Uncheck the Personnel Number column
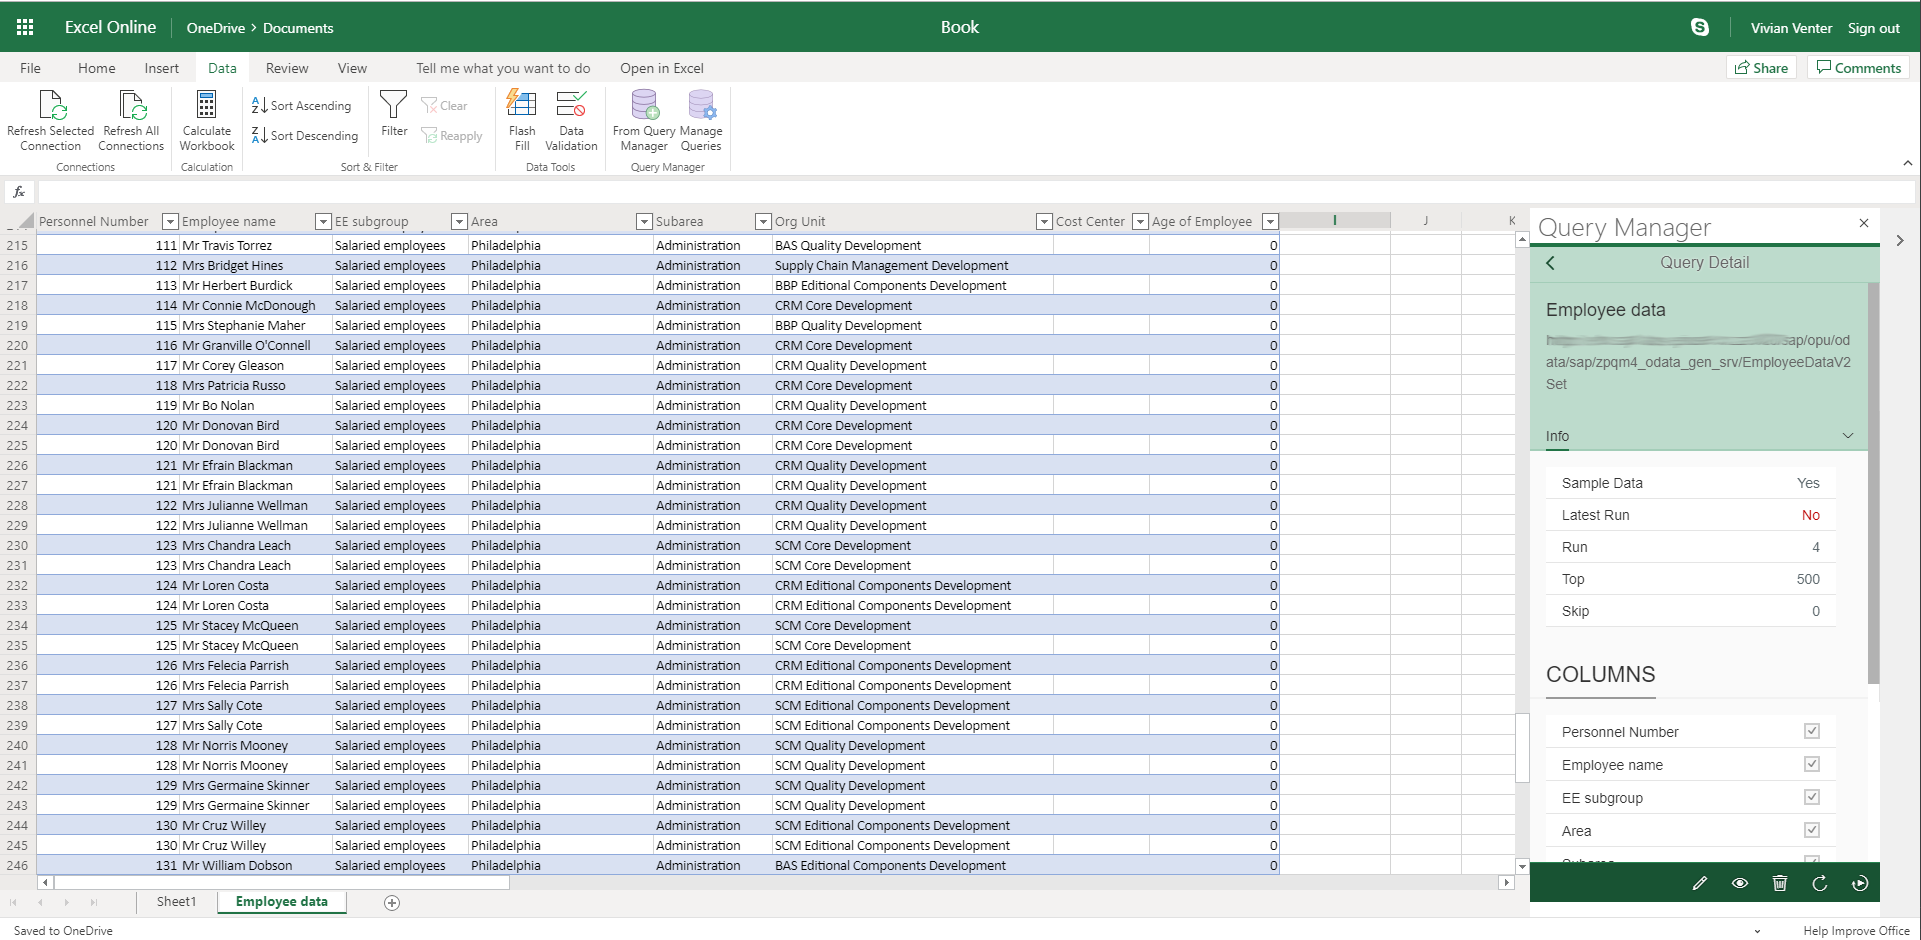1921x940 pixels. coord(1812,731)
